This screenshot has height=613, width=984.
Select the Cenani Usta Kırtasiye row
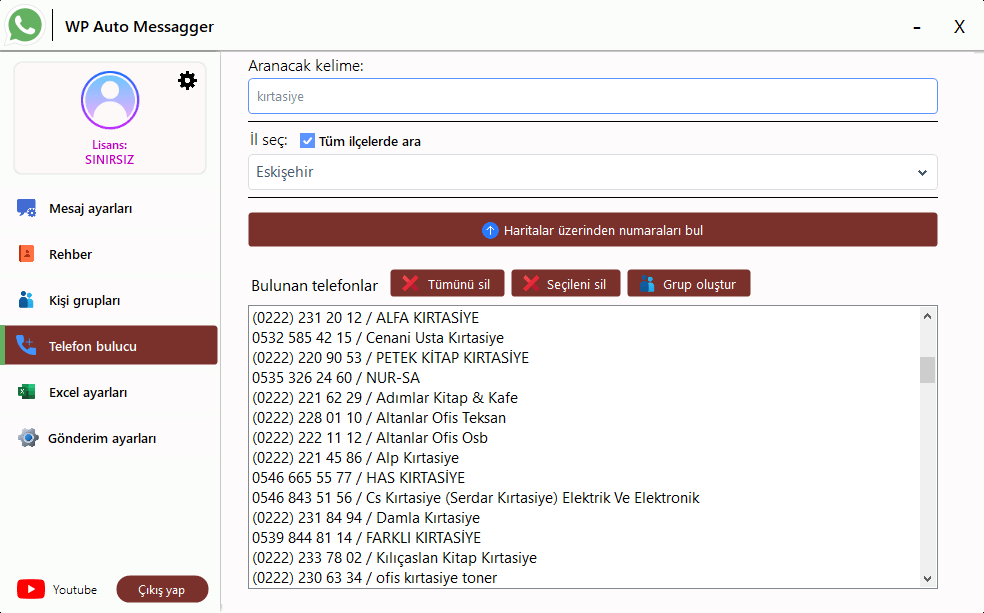point(584,338)
